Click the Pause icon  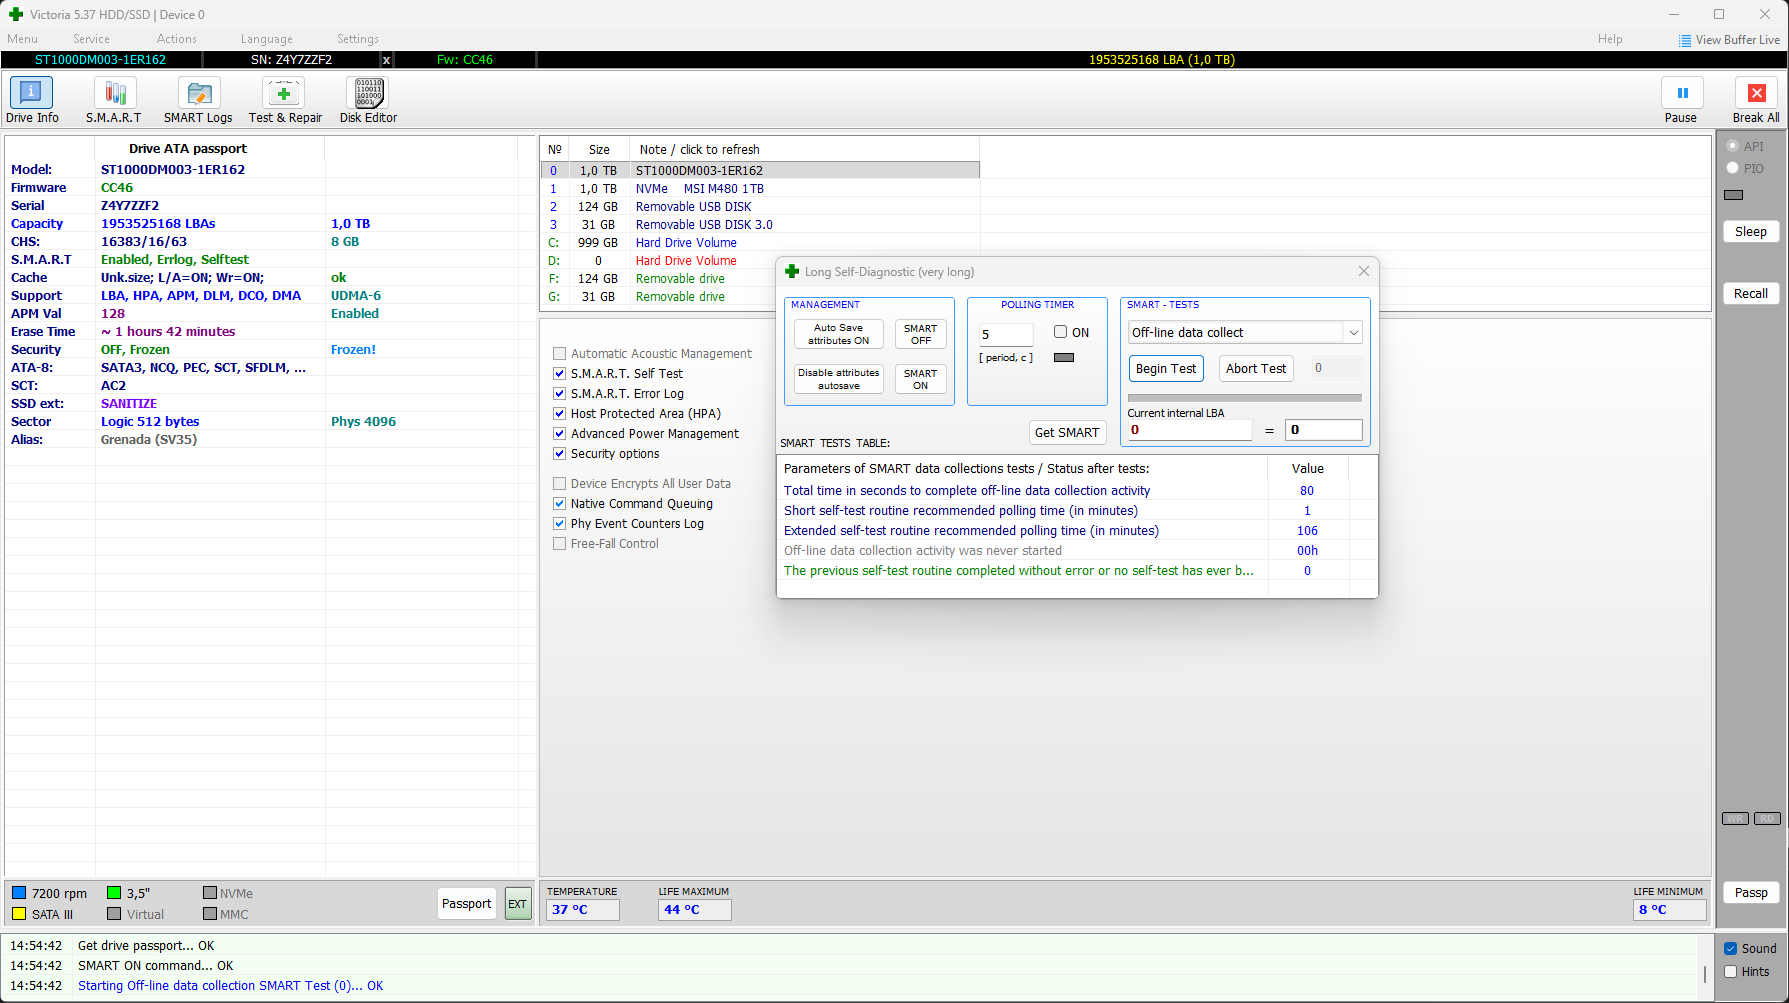(x=1682, y=93)
